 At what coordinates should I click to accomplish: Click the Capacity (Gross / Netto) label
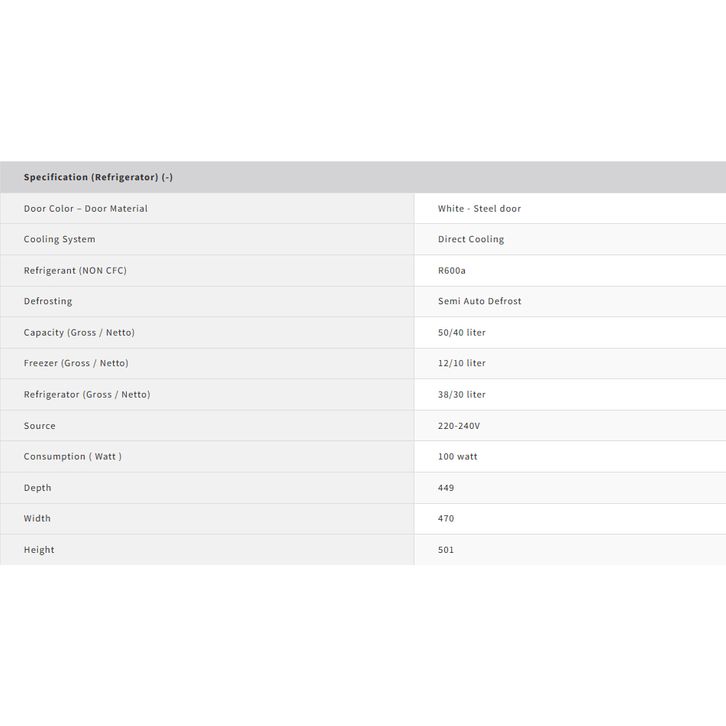click(x=79, y=332)
